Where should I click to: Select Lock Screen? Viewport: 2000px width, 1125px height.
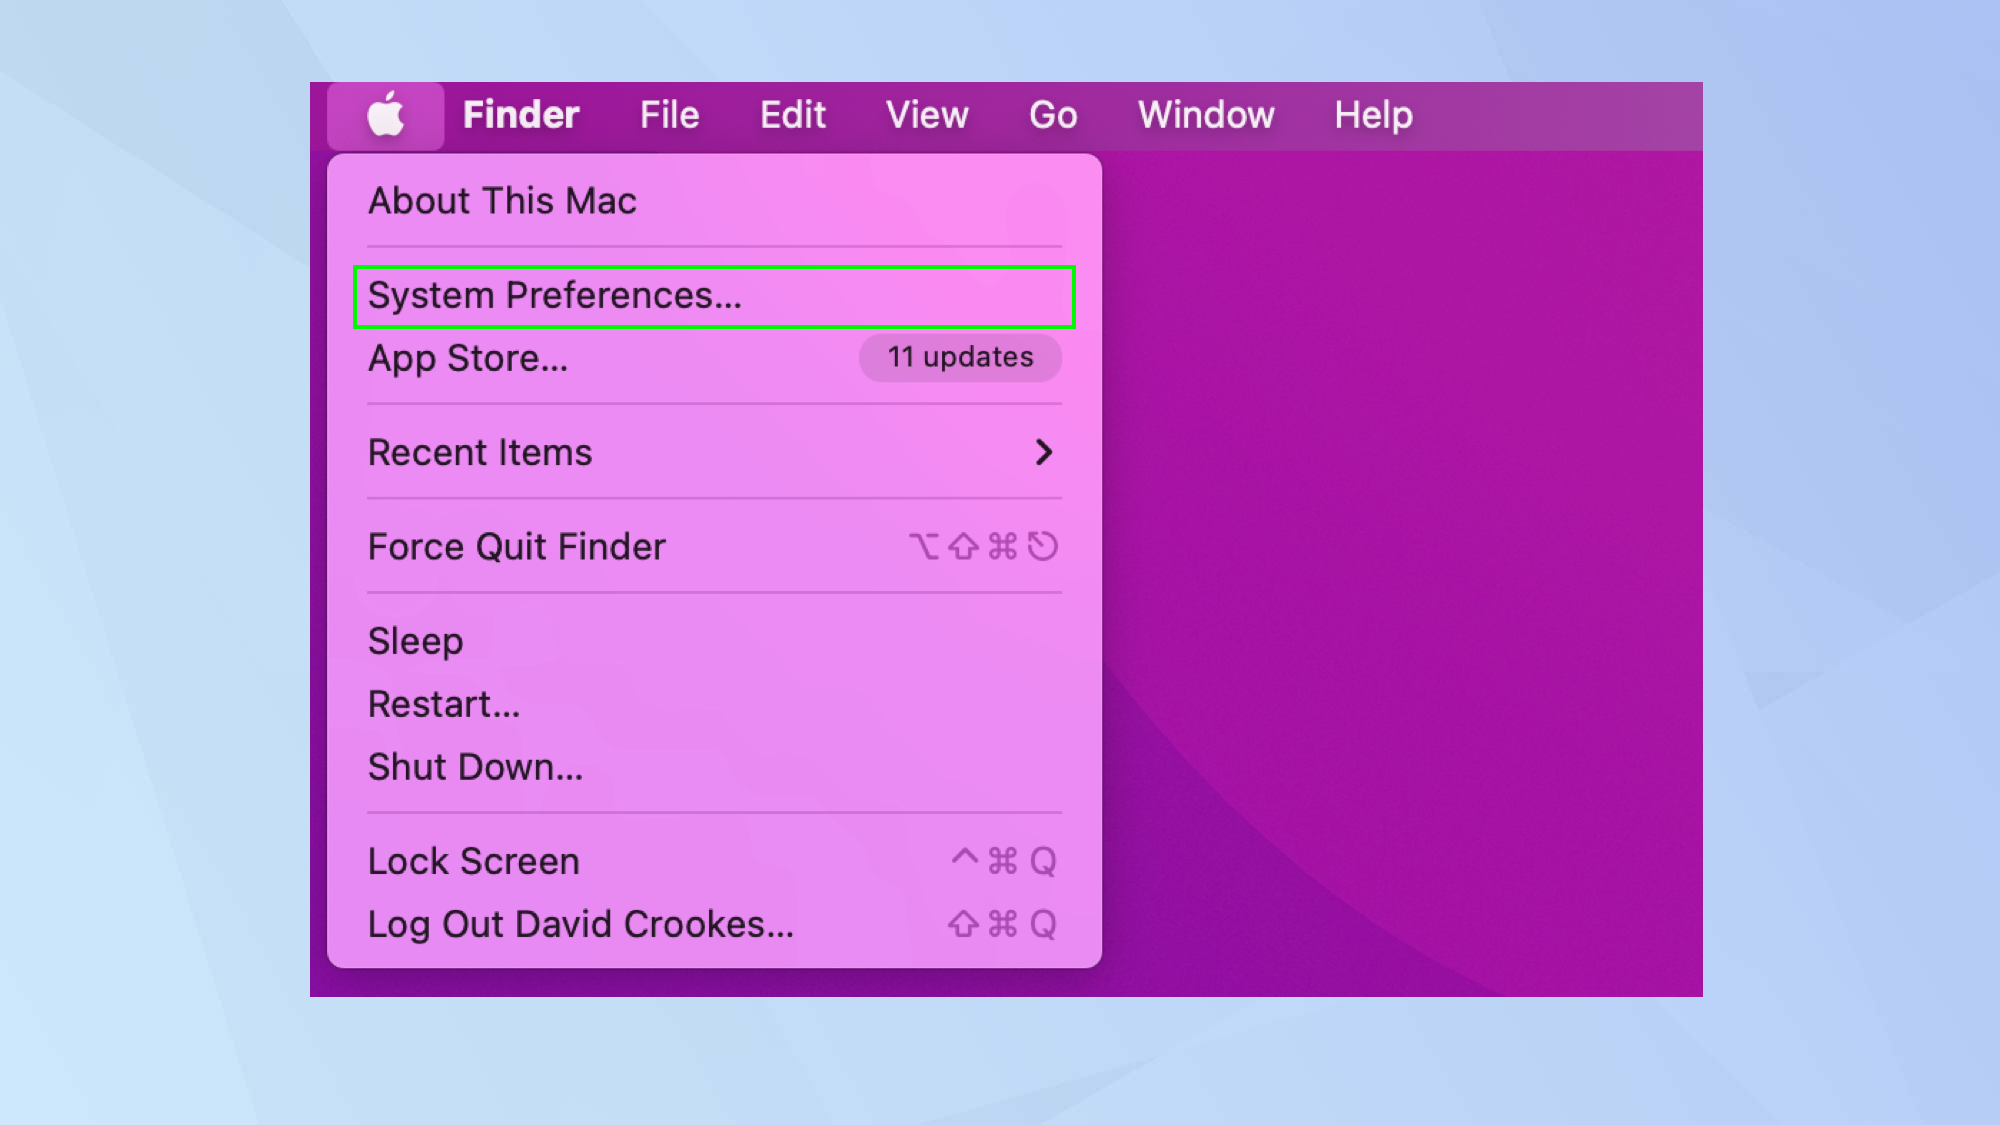(714, 861)
